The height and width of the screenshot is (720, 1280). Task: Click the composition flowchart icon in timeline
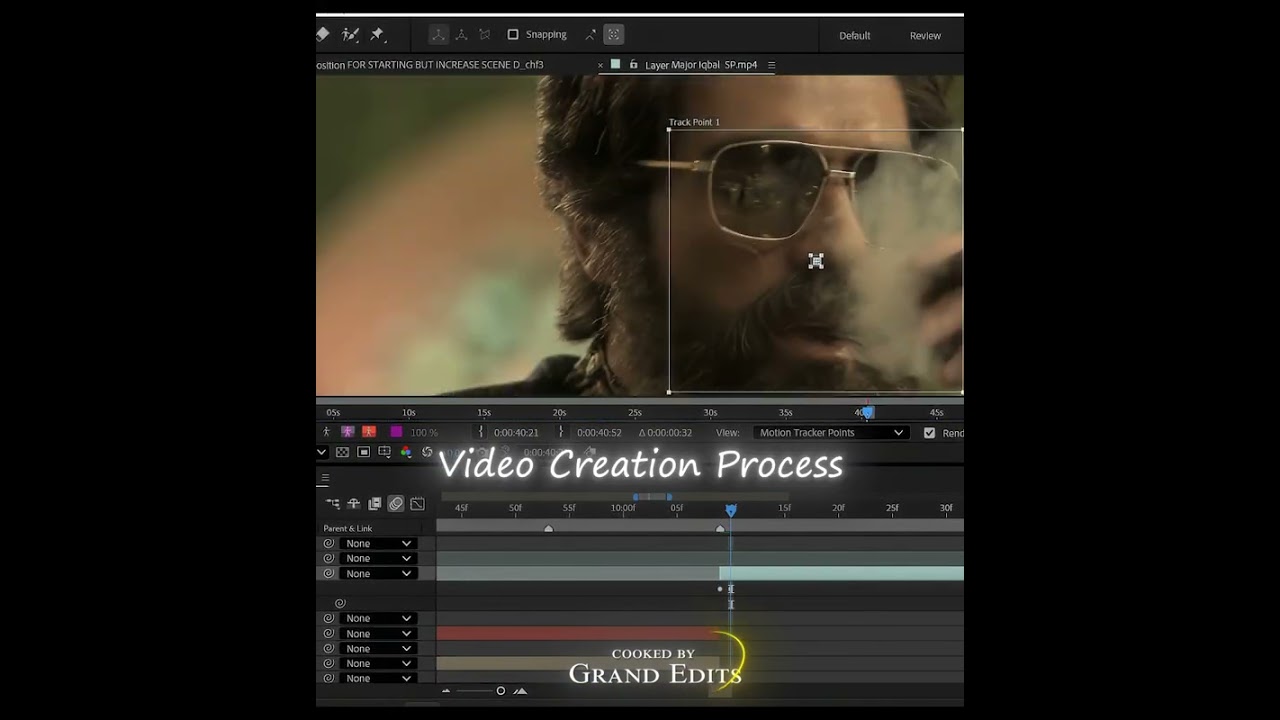point(333,504)
